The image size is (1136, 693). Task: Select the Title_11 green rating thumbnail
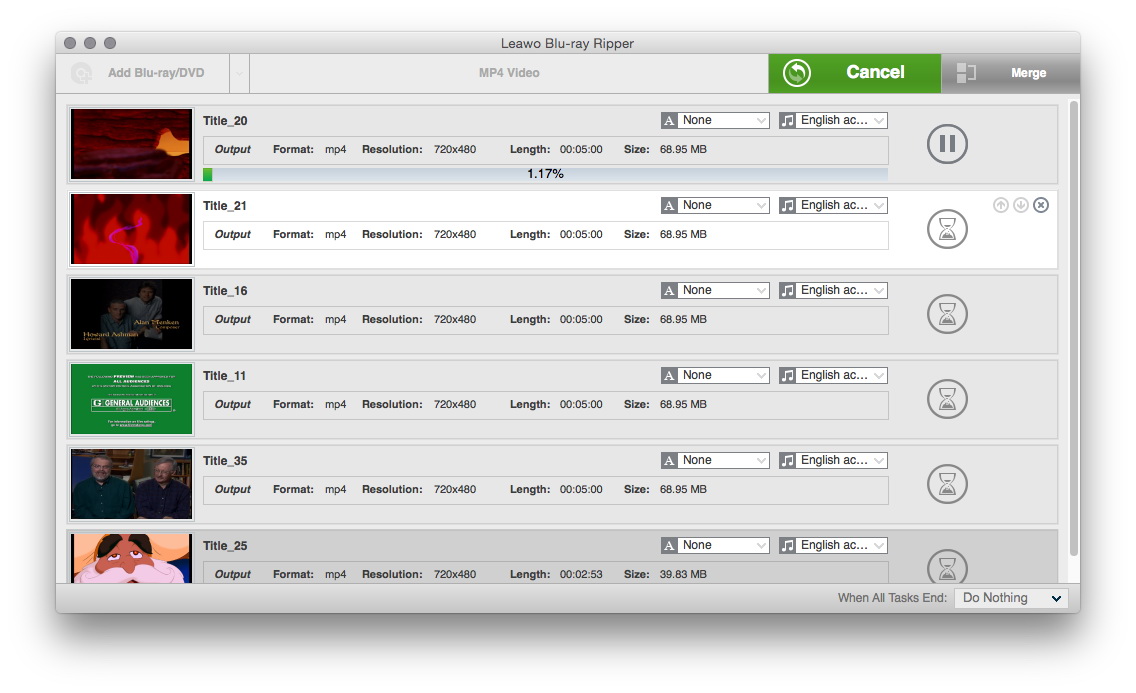coord(131,399)
